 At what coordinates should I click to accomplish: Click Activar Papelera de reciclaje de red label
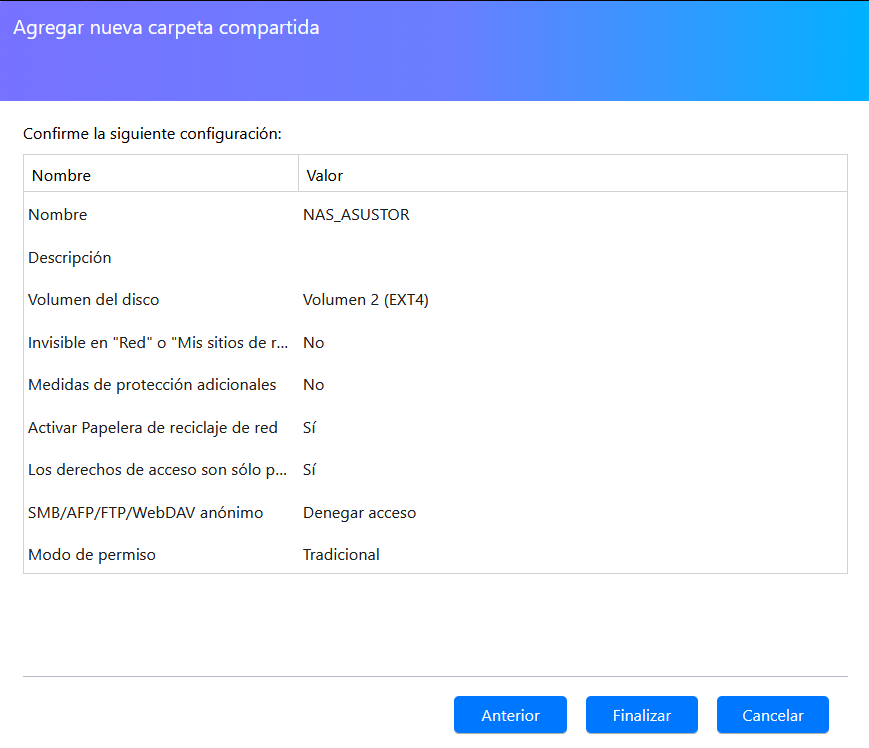tap(152, 428)
